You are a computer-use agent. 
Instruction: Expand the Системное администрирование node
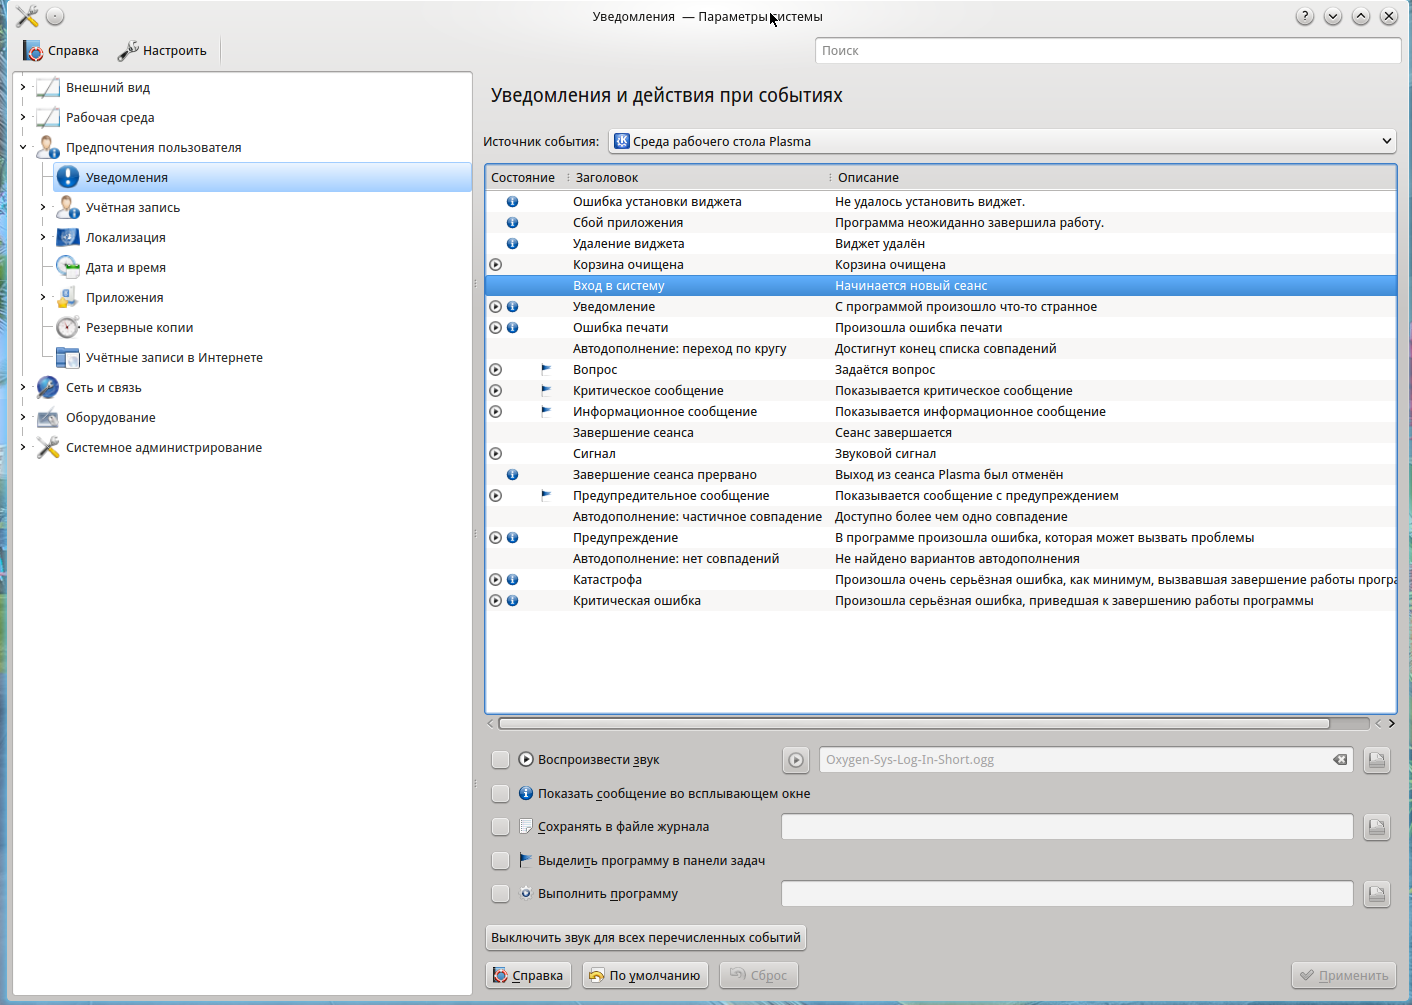click(23, 448)
